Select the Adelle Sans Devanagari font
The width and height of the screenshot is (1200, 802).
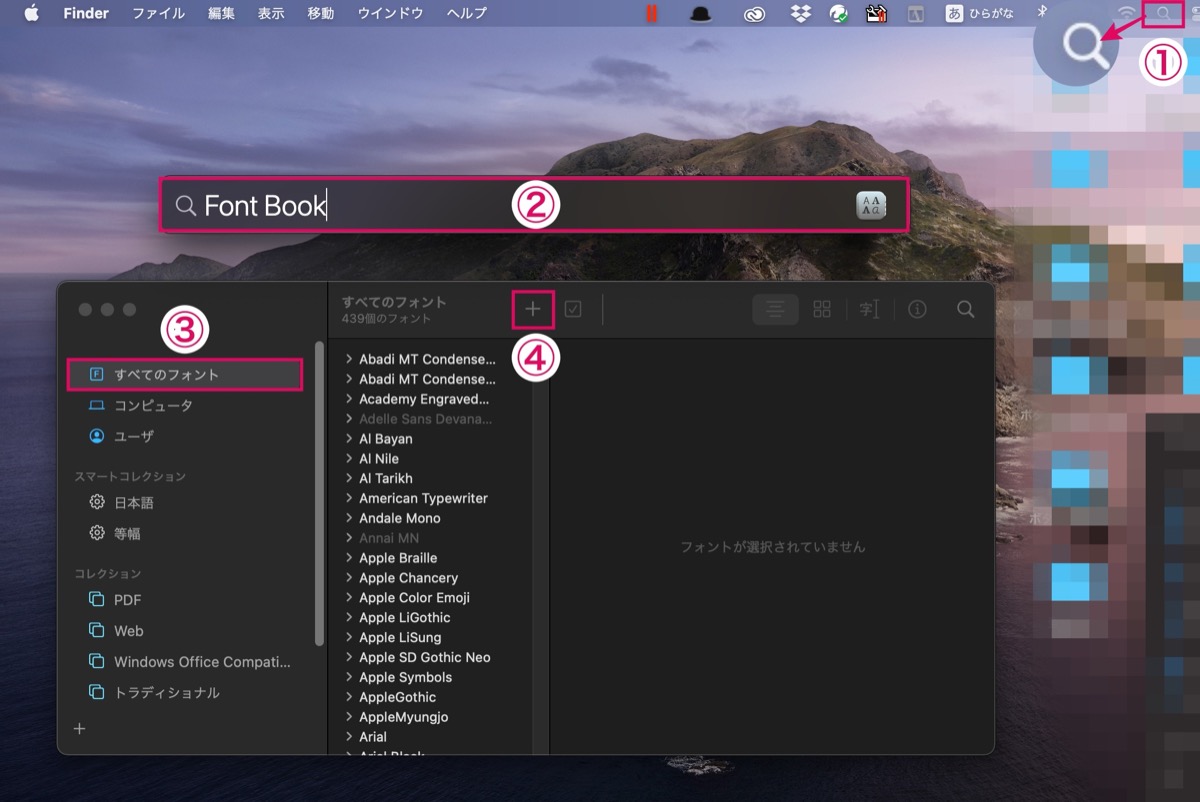(x=426, y=419)
